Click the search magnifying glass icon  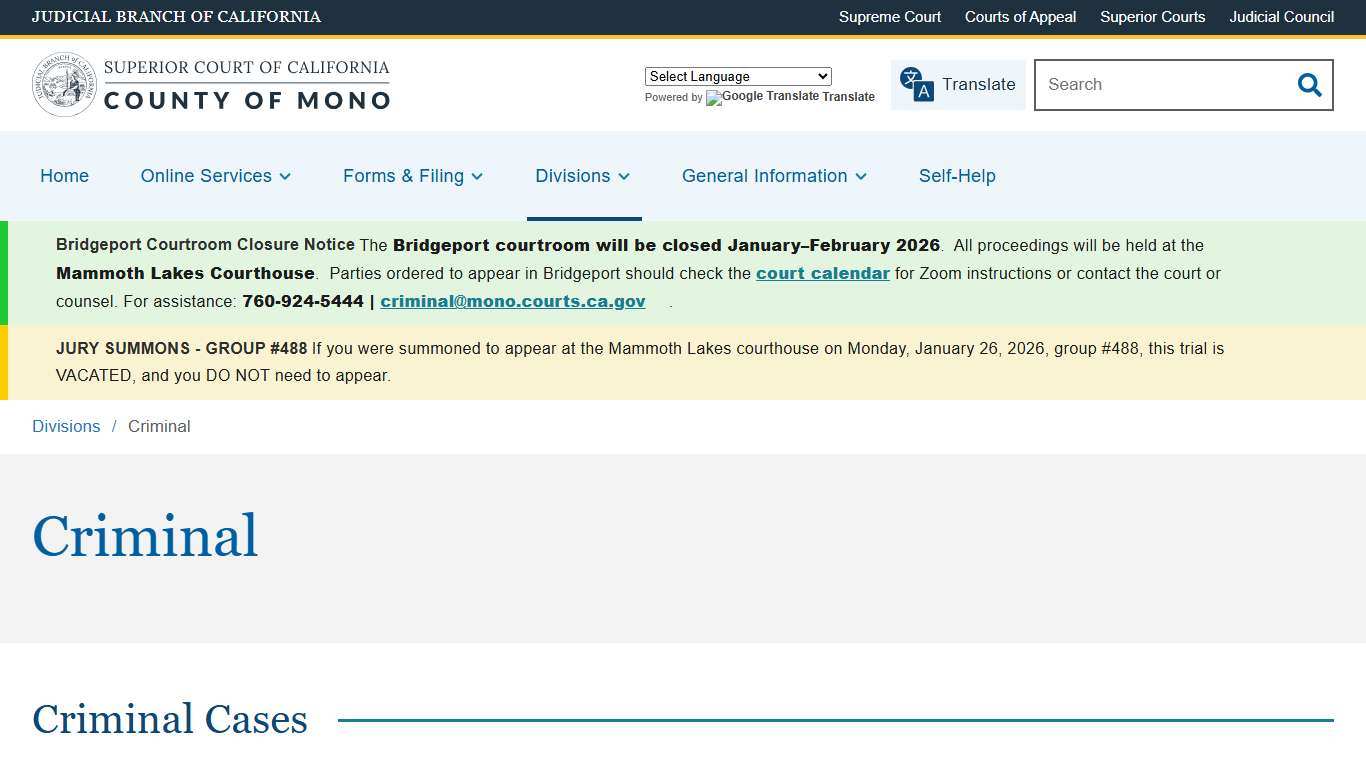click(1309, 85)
